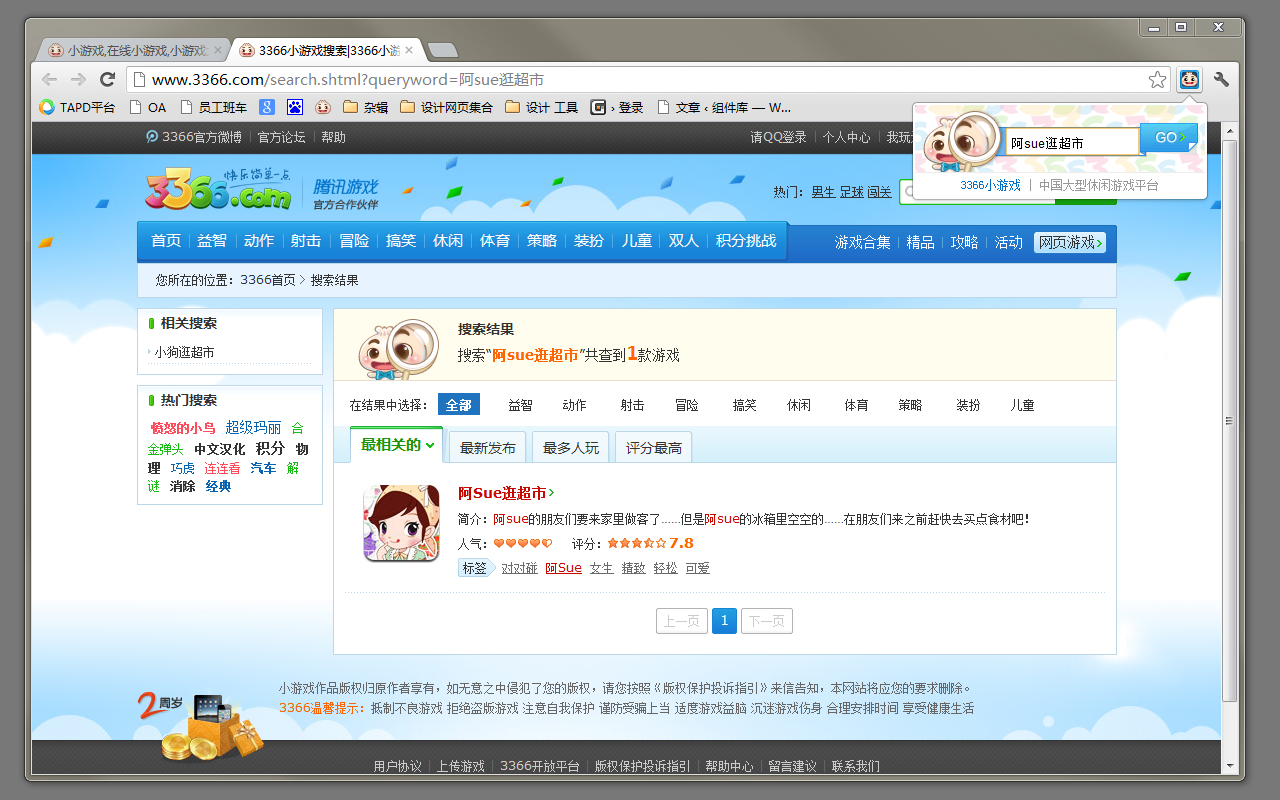Select 冒险 in the nav bar
1280x800 pixels.
354,241
